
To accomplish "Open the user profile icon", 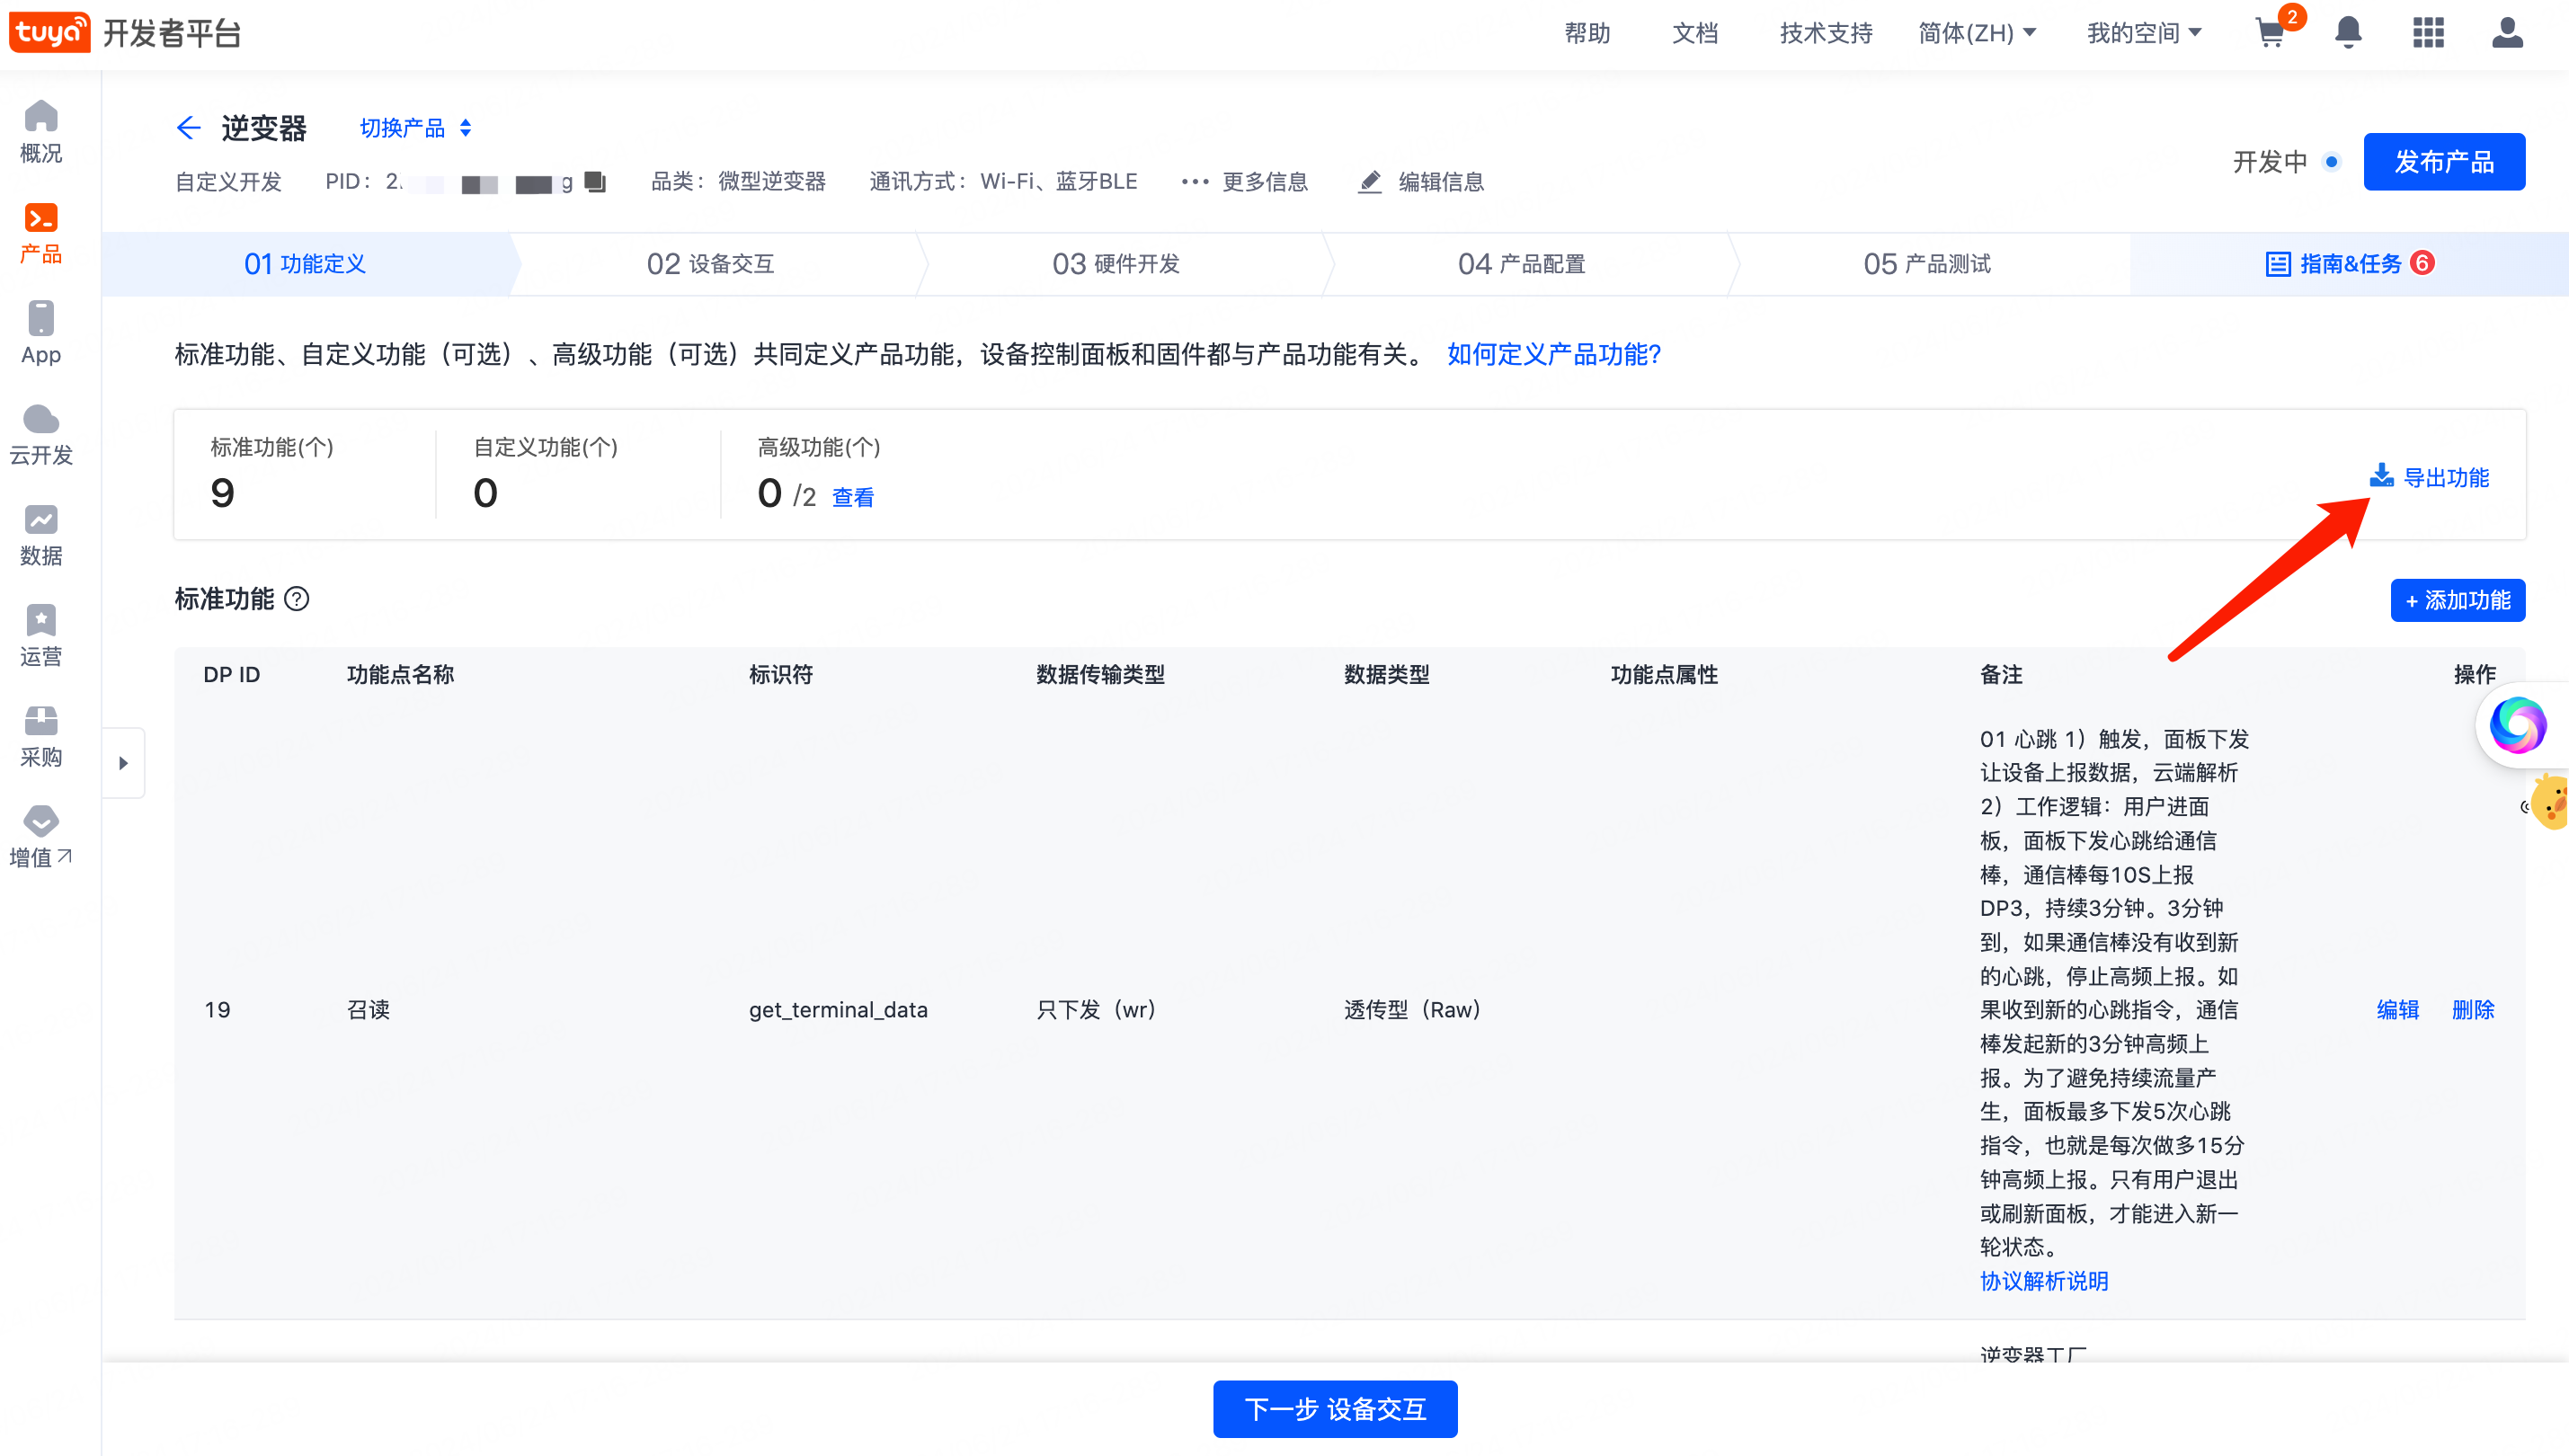I will [2507, 33].
